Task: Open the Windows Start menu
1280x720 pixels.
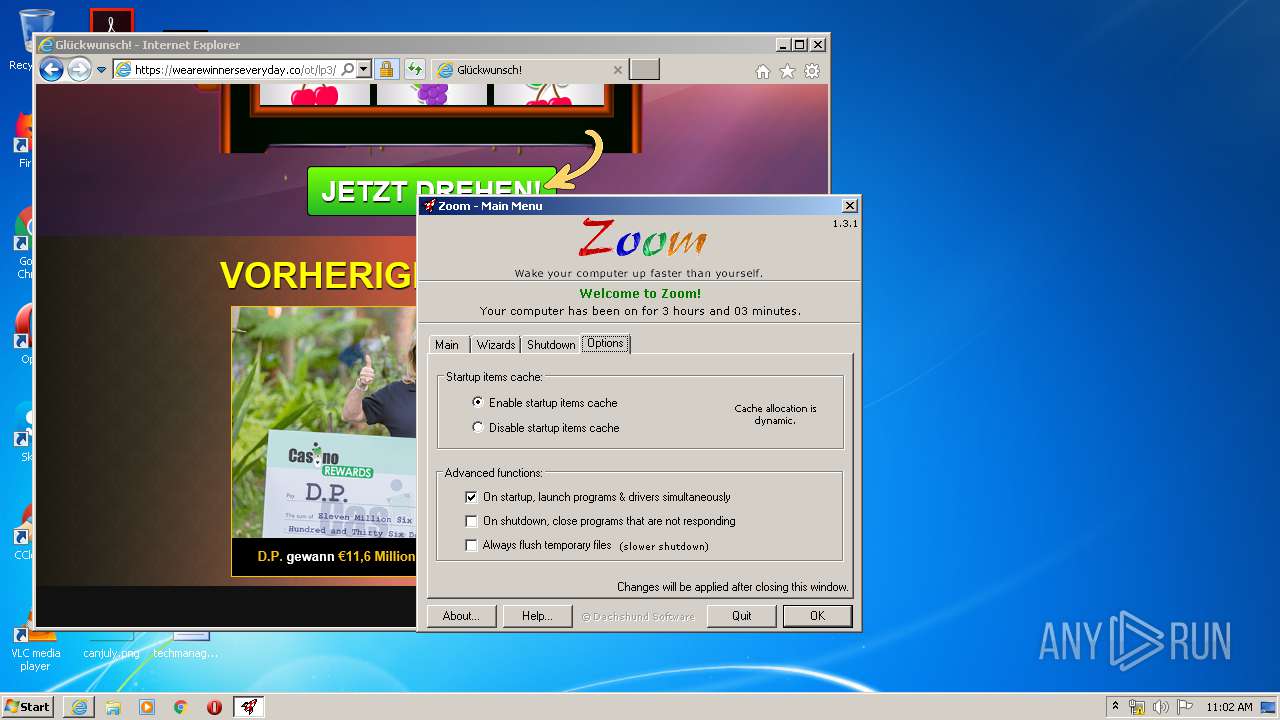Action: tap(27, 707)
